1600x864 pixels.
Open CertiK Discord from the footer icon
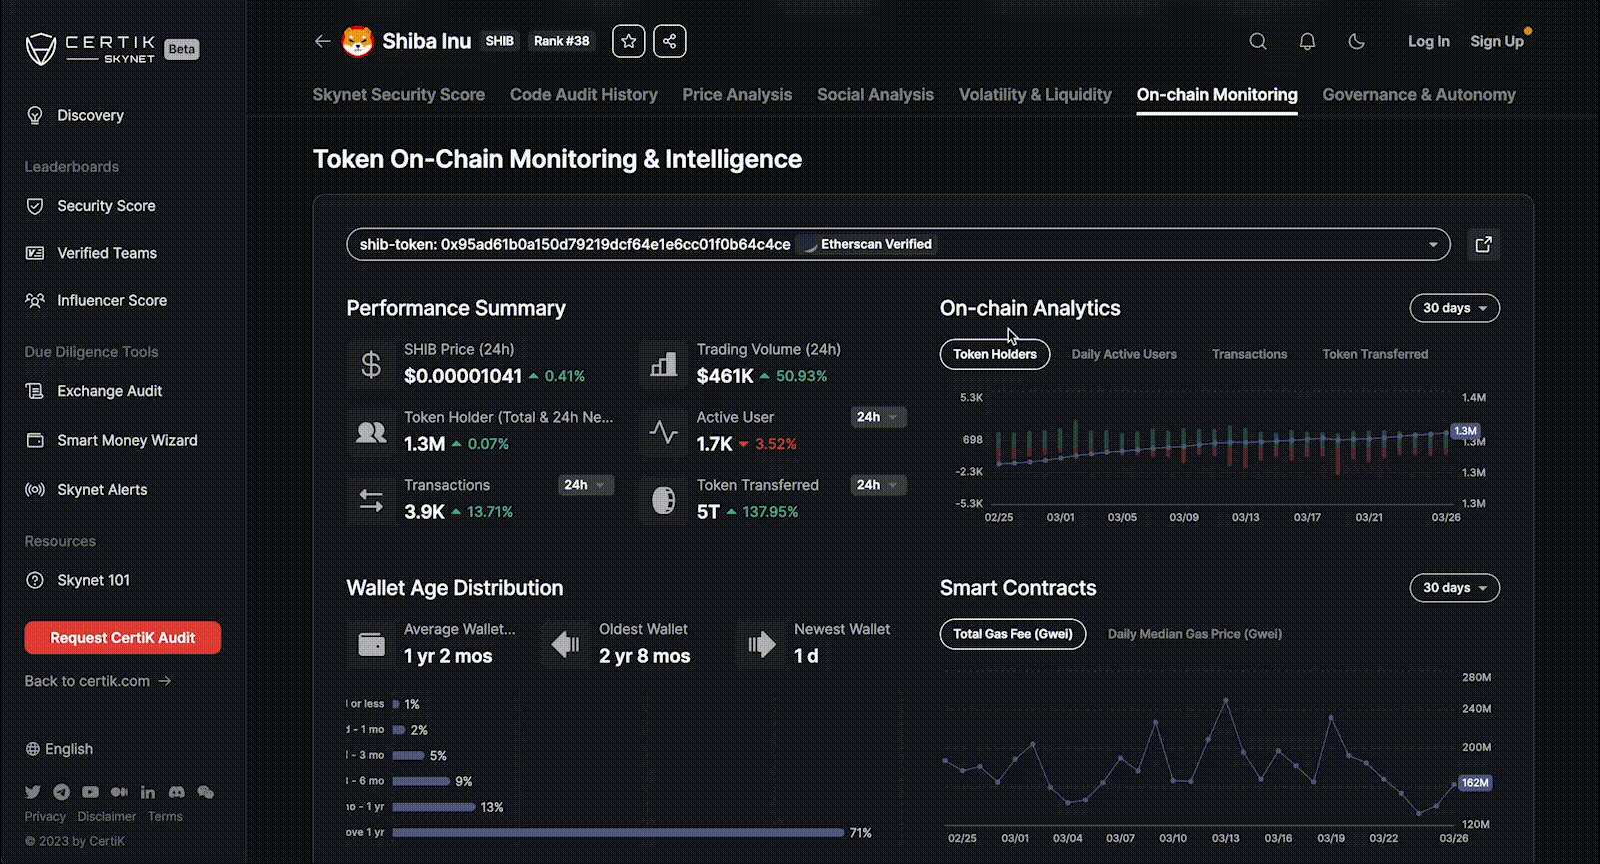click(x=177, y=792)
